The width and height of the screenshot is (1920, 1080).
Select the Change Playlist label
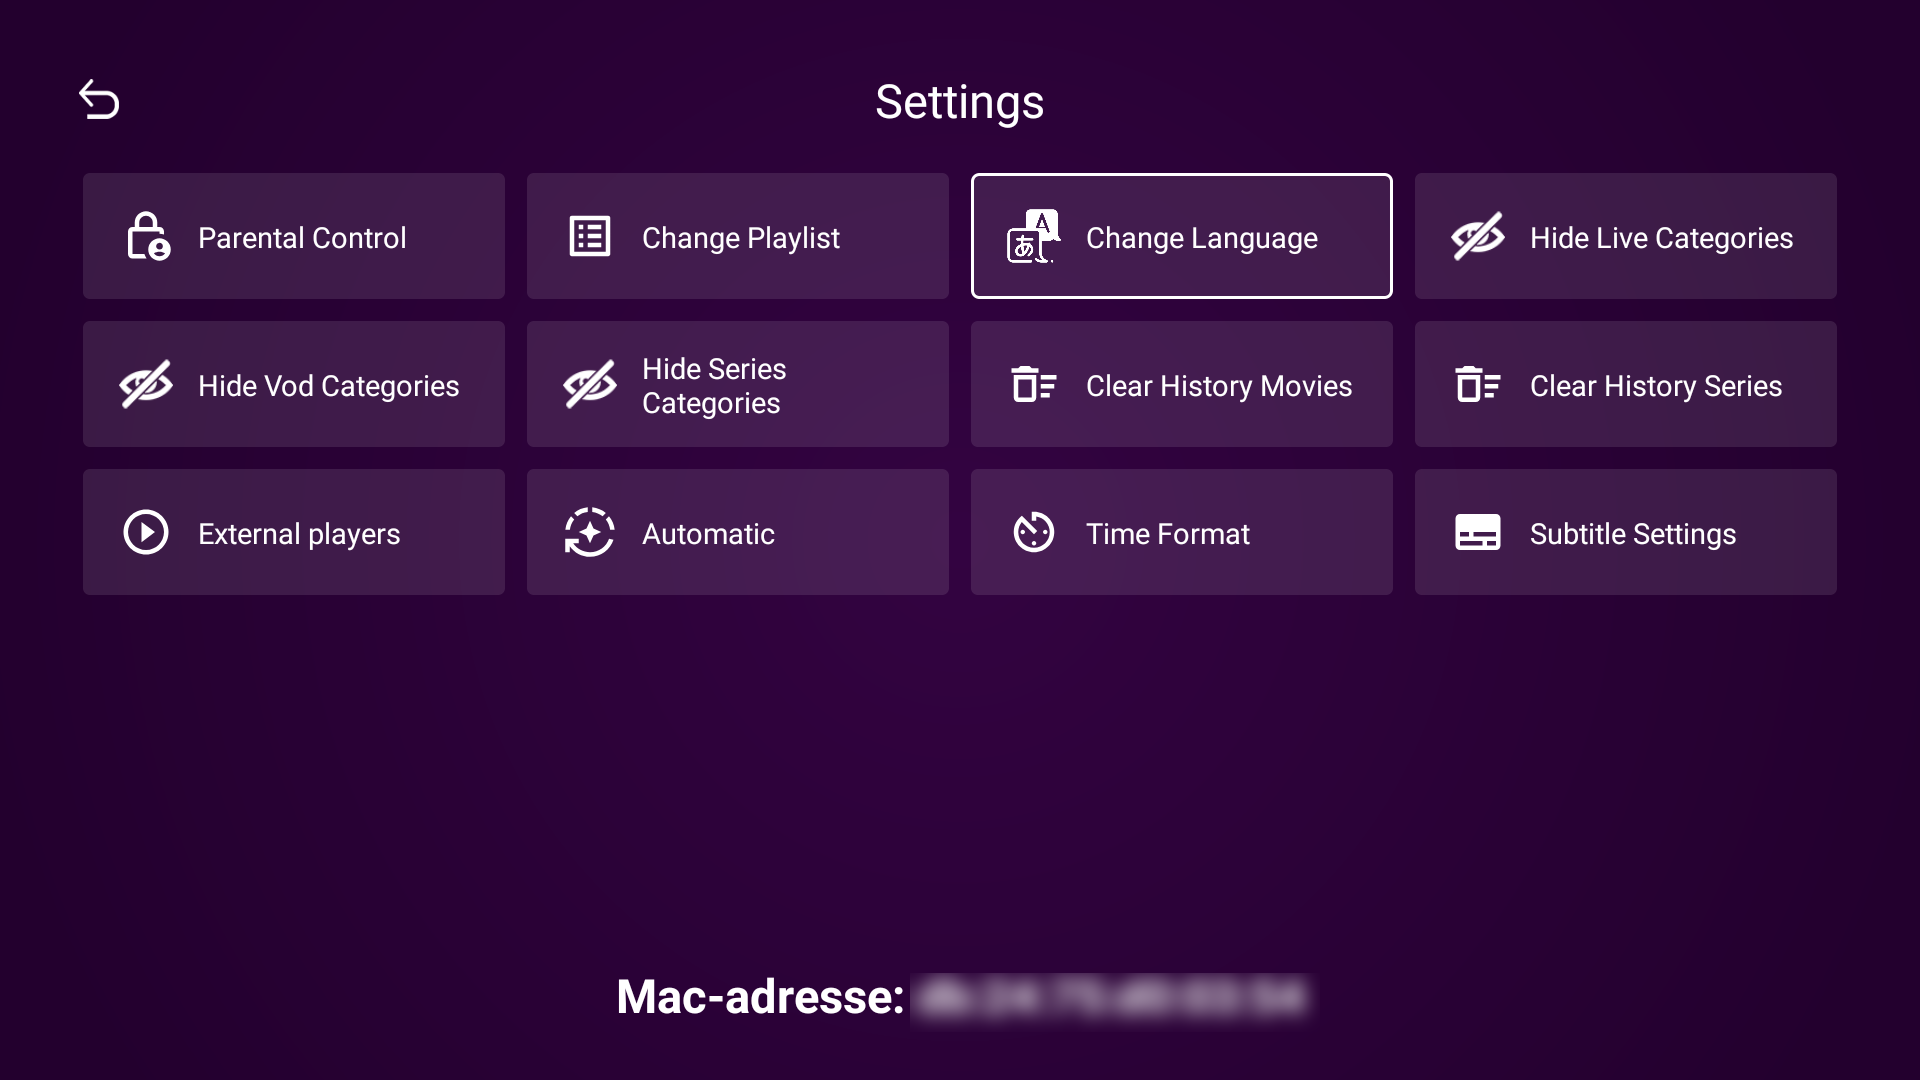click(740, 238)
